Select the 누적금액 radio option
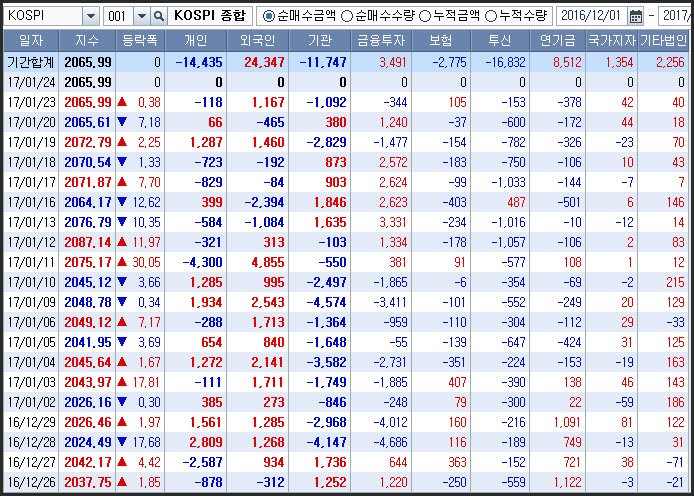The image size is (694, 496). [x=449, y=16]
